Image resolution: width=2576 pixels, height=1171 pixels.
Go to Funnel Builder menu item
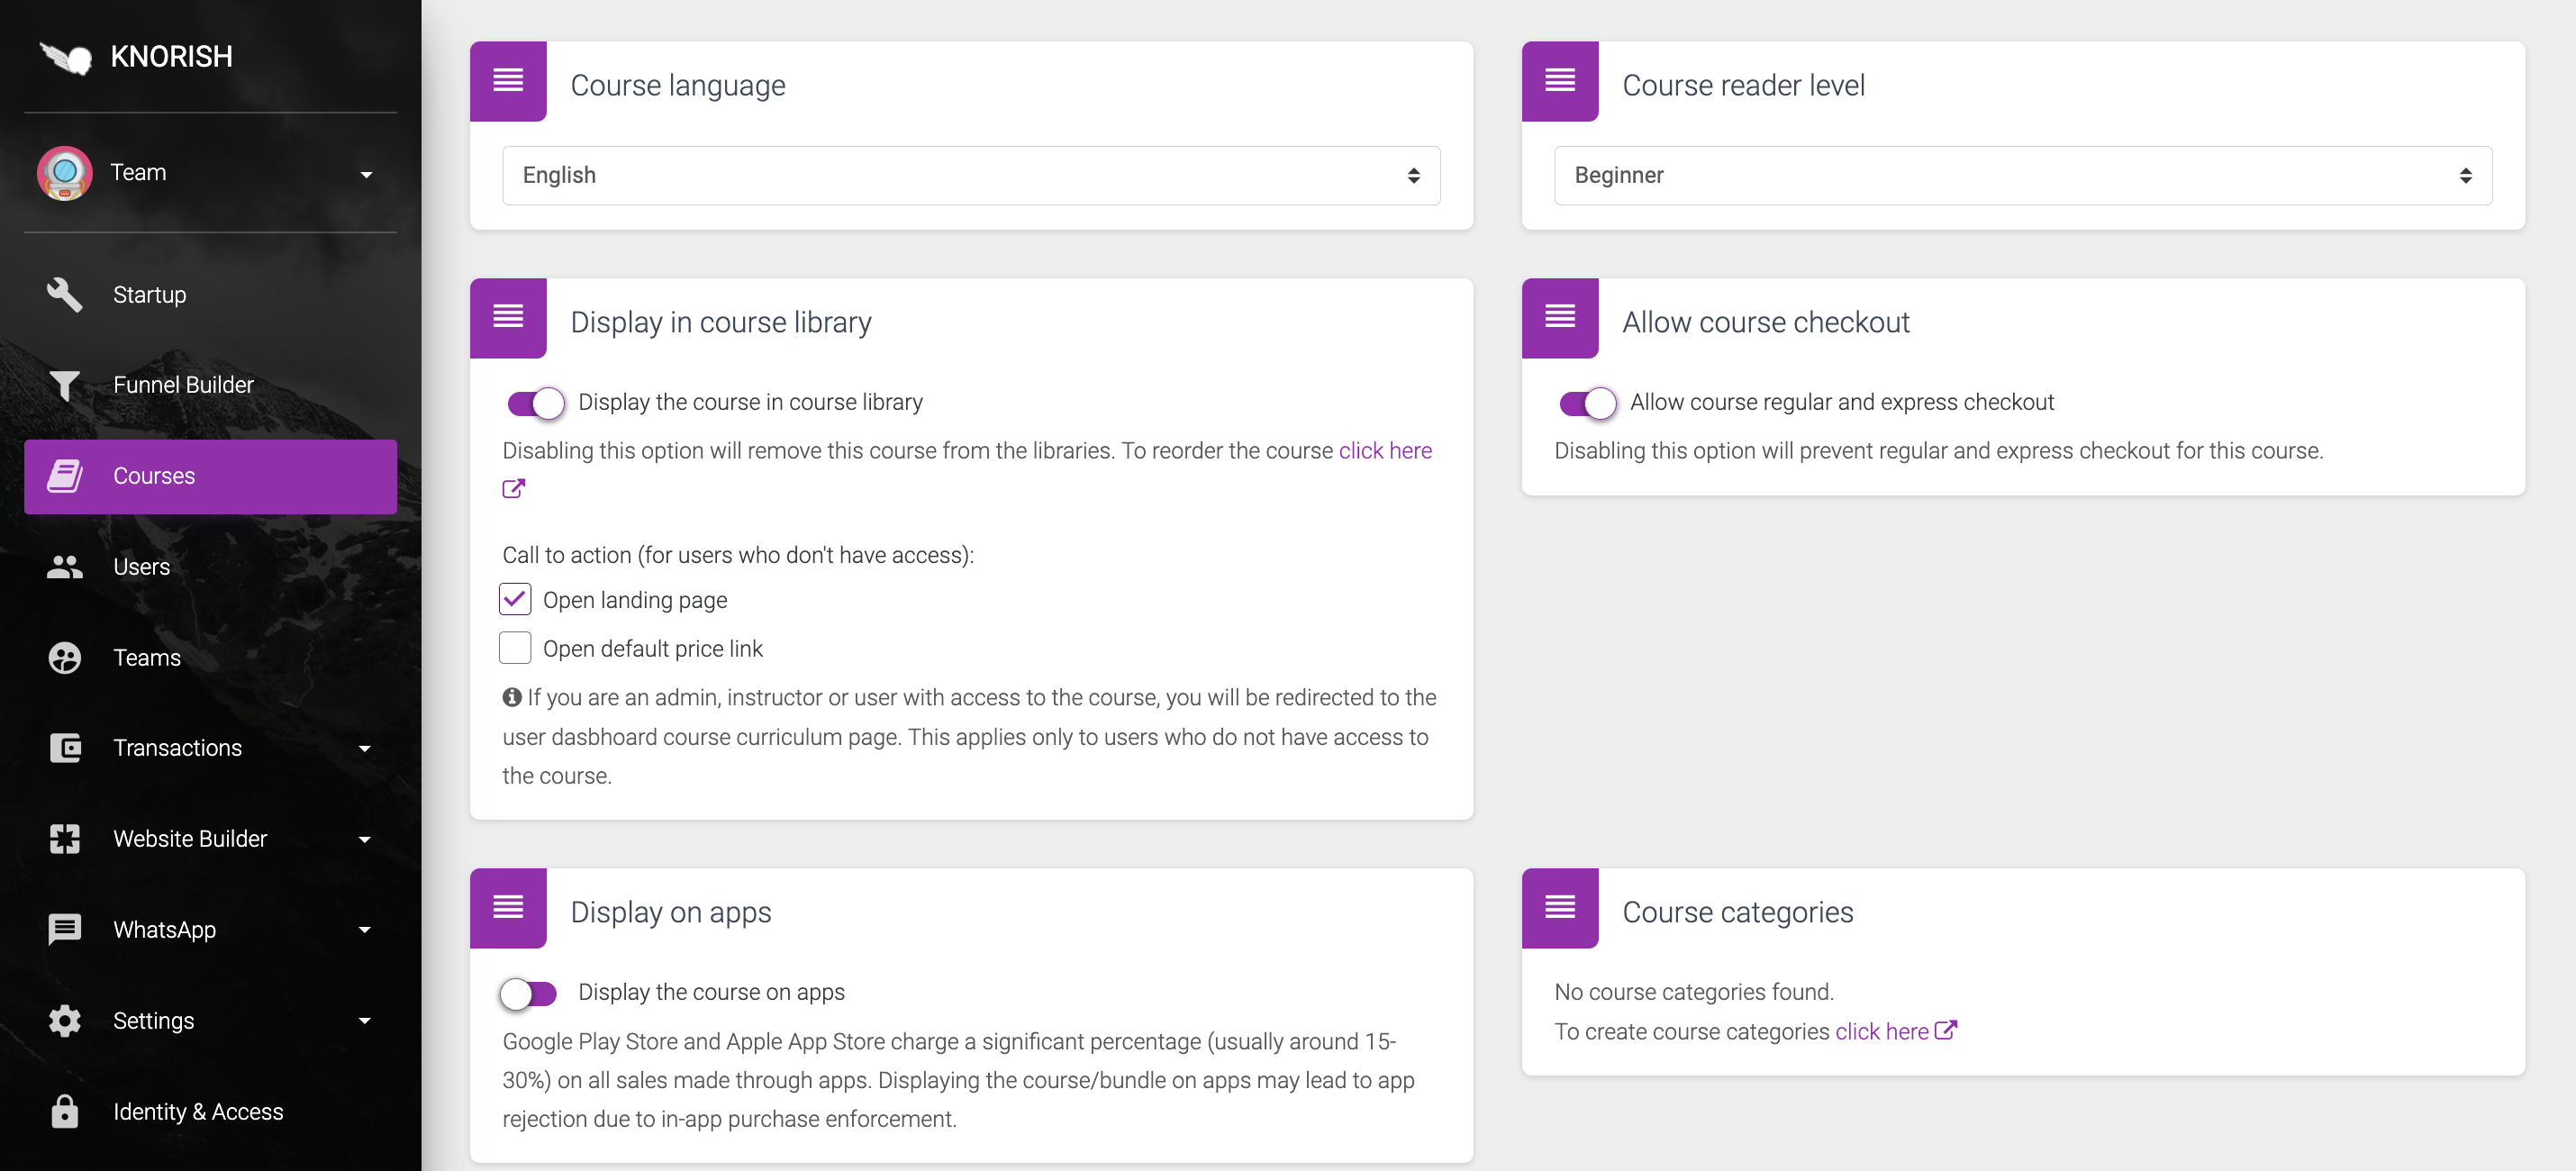[210, 385]
